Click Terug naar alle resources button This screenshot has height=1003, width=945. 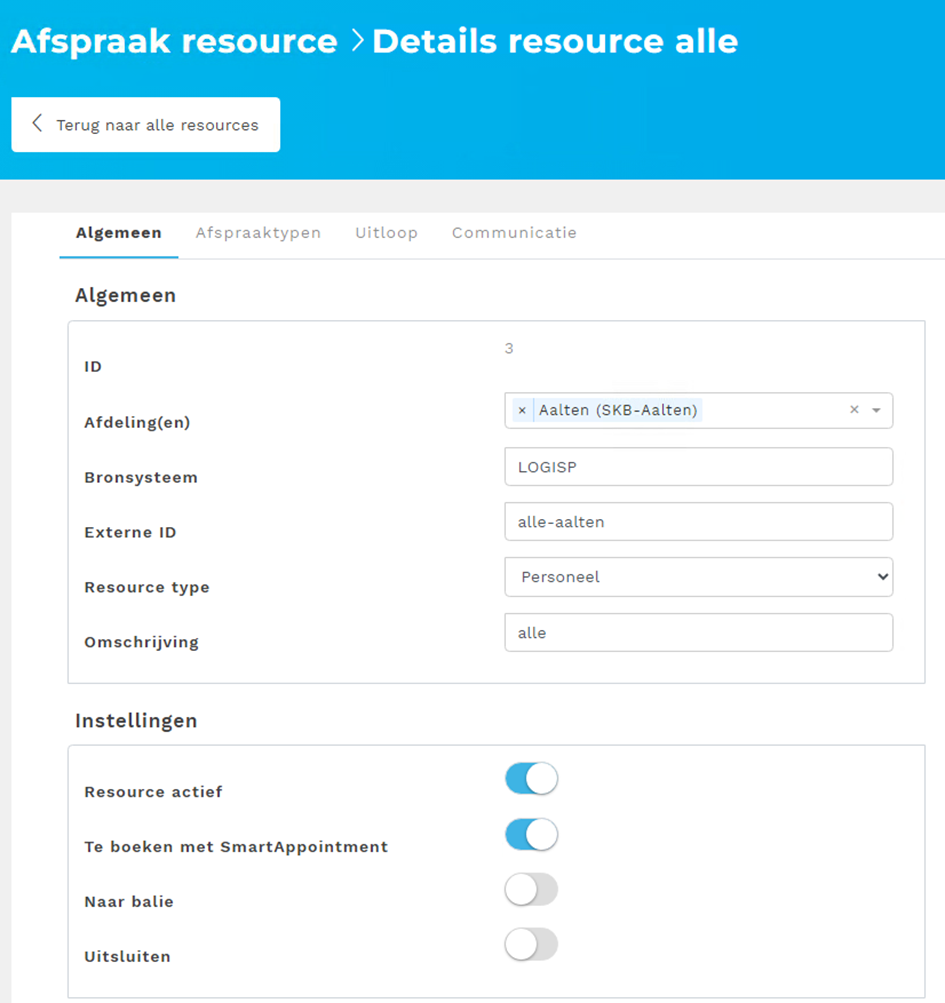point(146,125)
